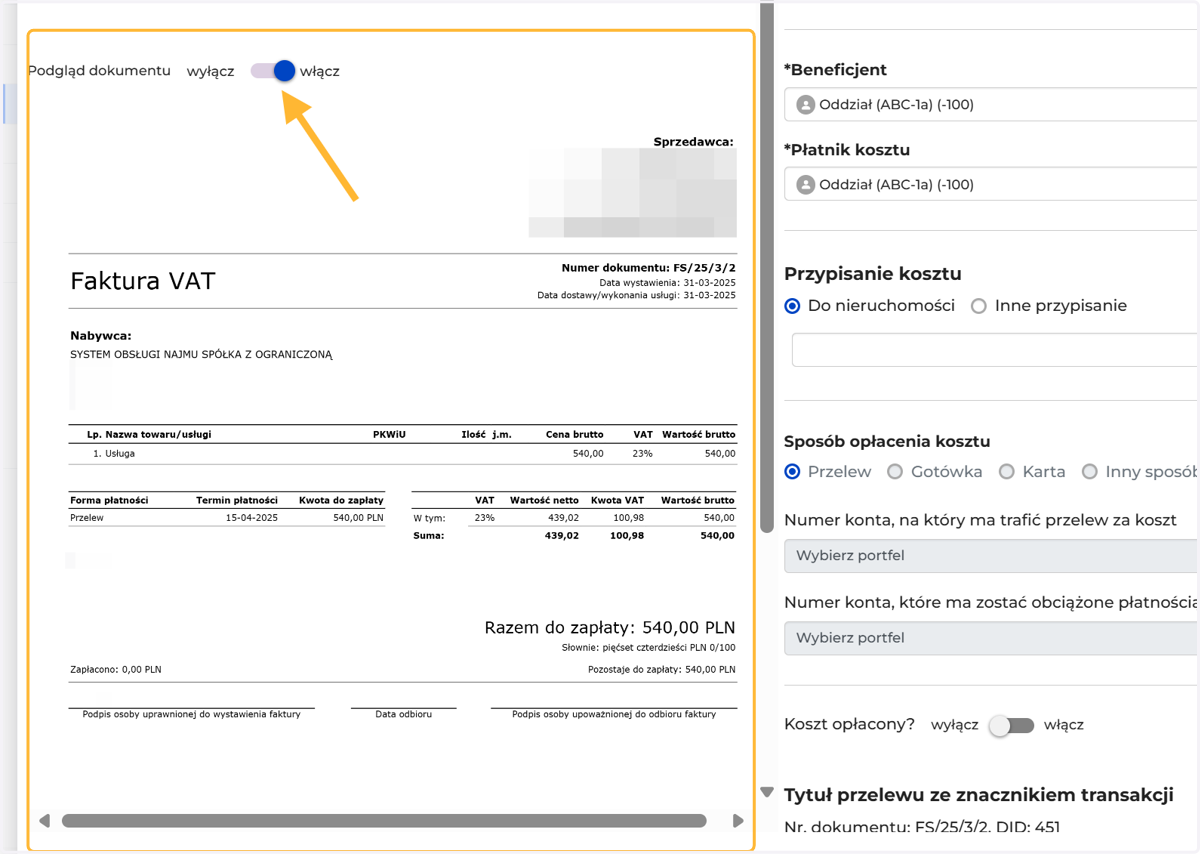This screenshot has width=1200, height=854.
Task: Click the Przypisanie kosztu heading
Action: coord(872,274)
